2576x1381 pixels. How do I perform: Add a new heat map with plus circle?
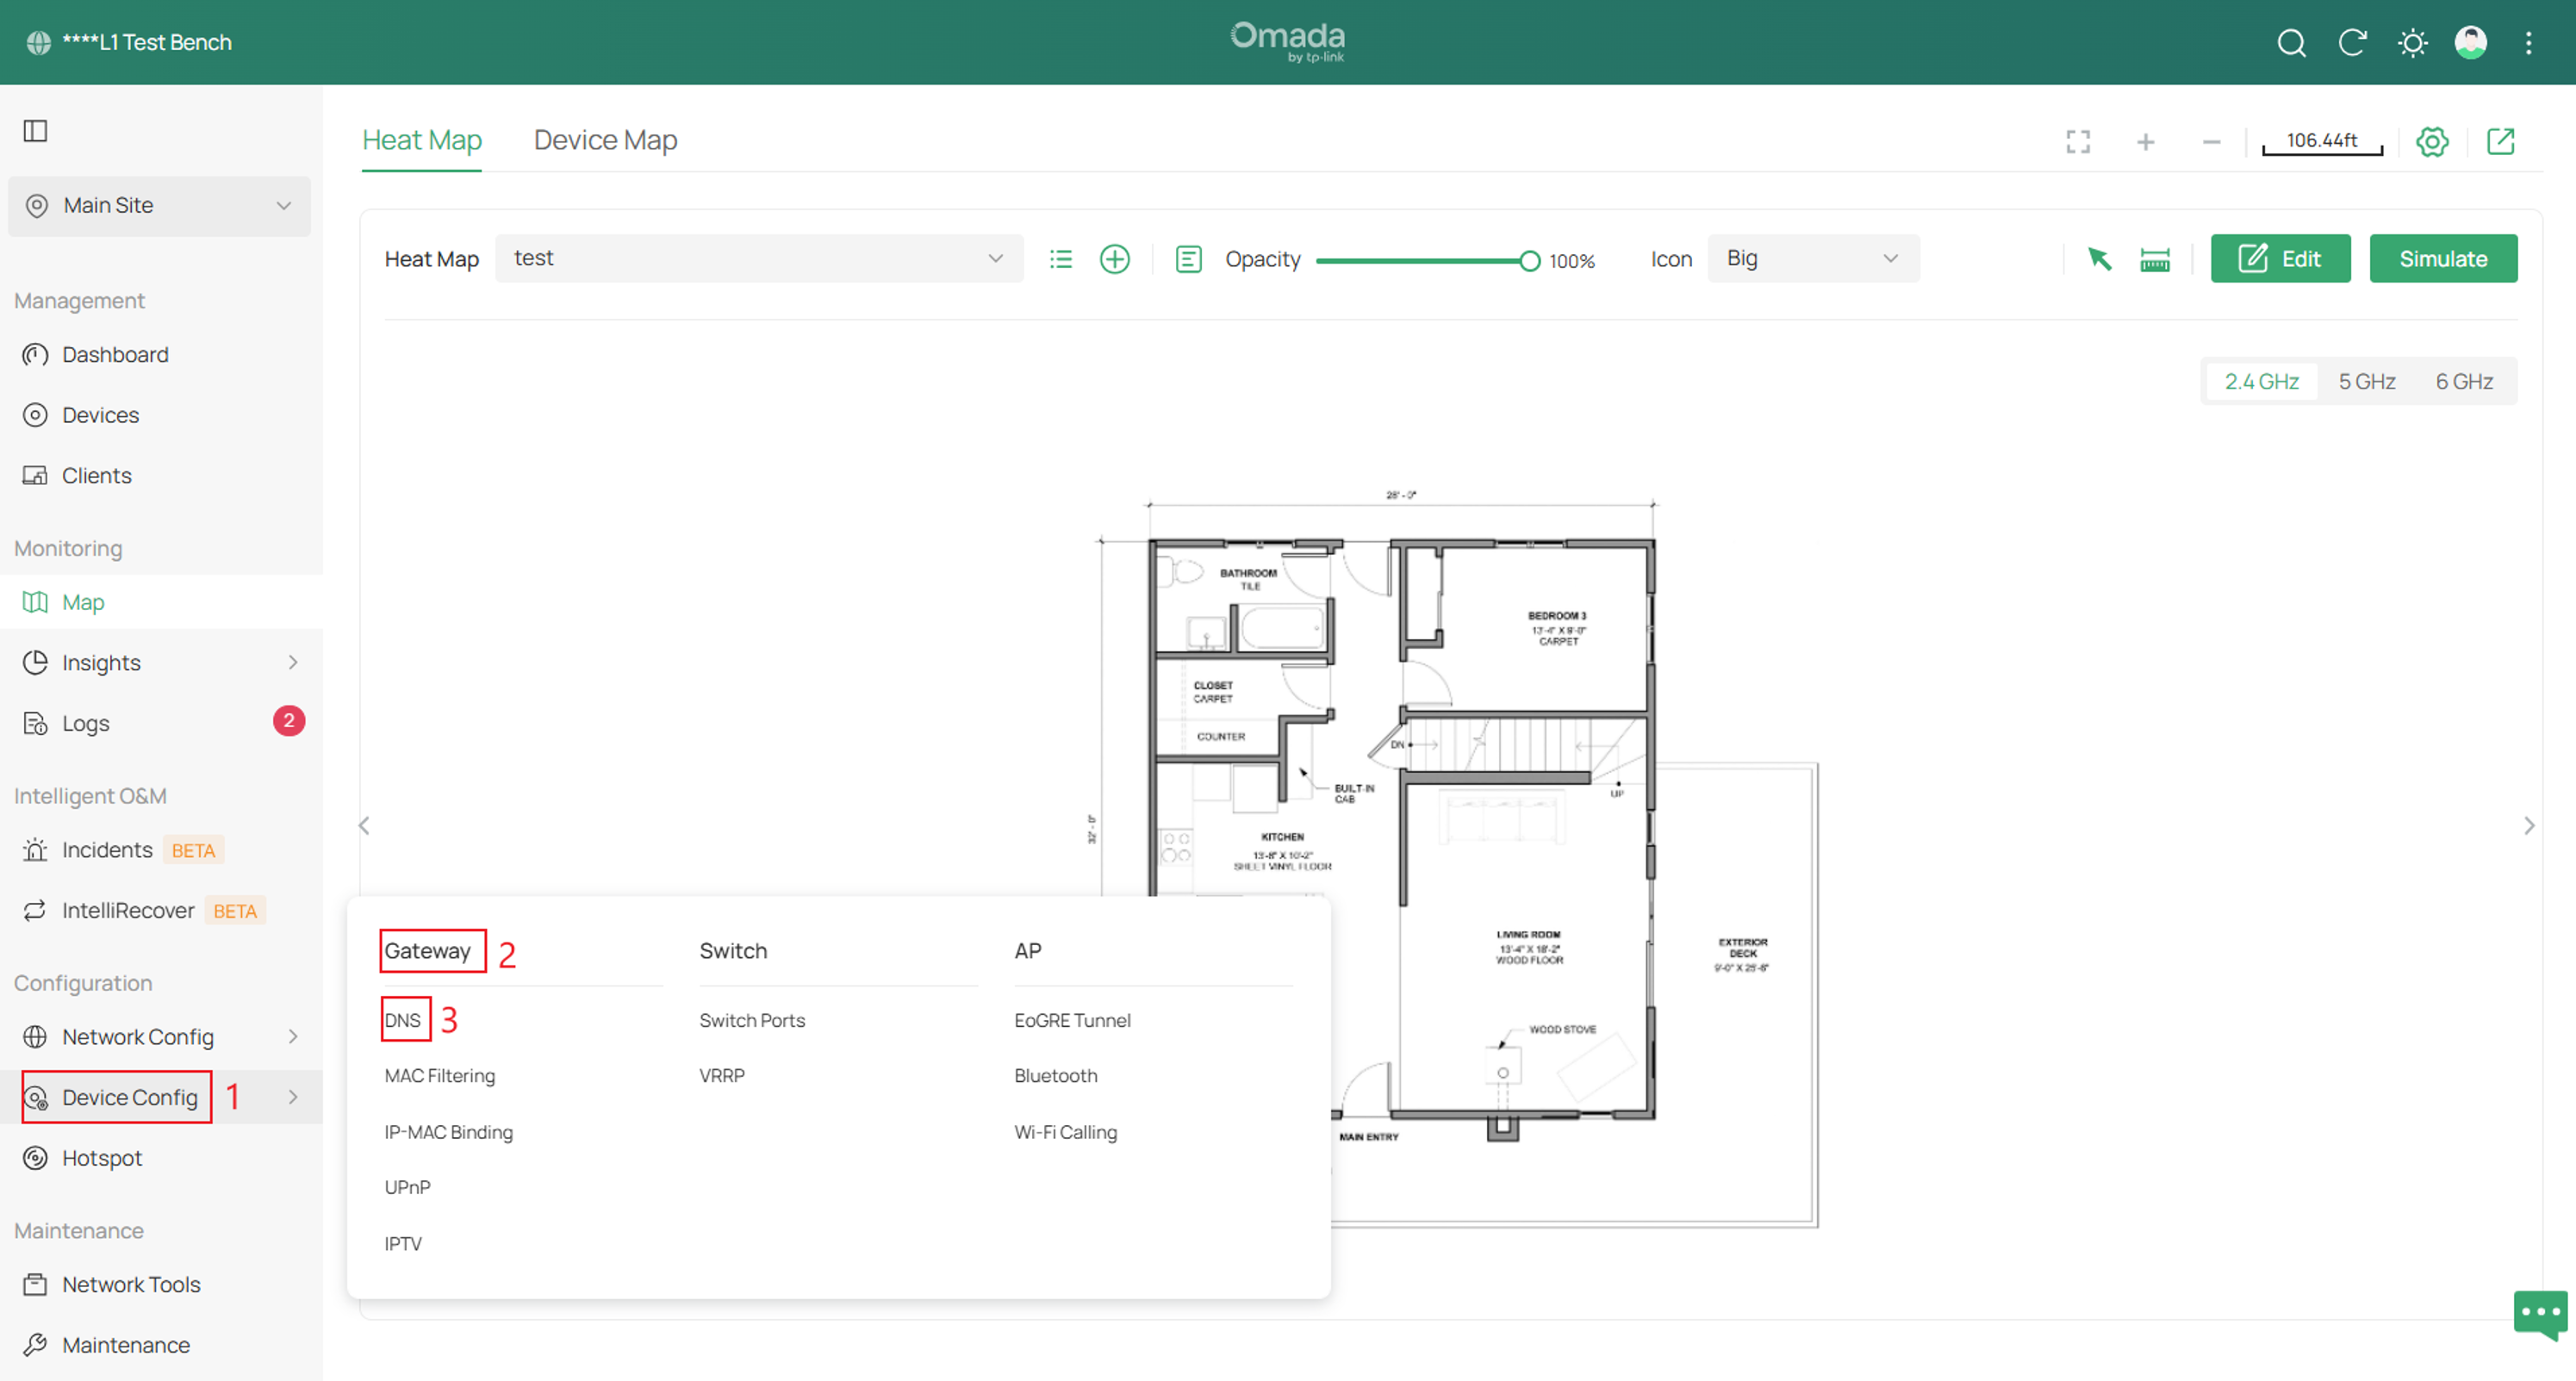click(1114, 259)
